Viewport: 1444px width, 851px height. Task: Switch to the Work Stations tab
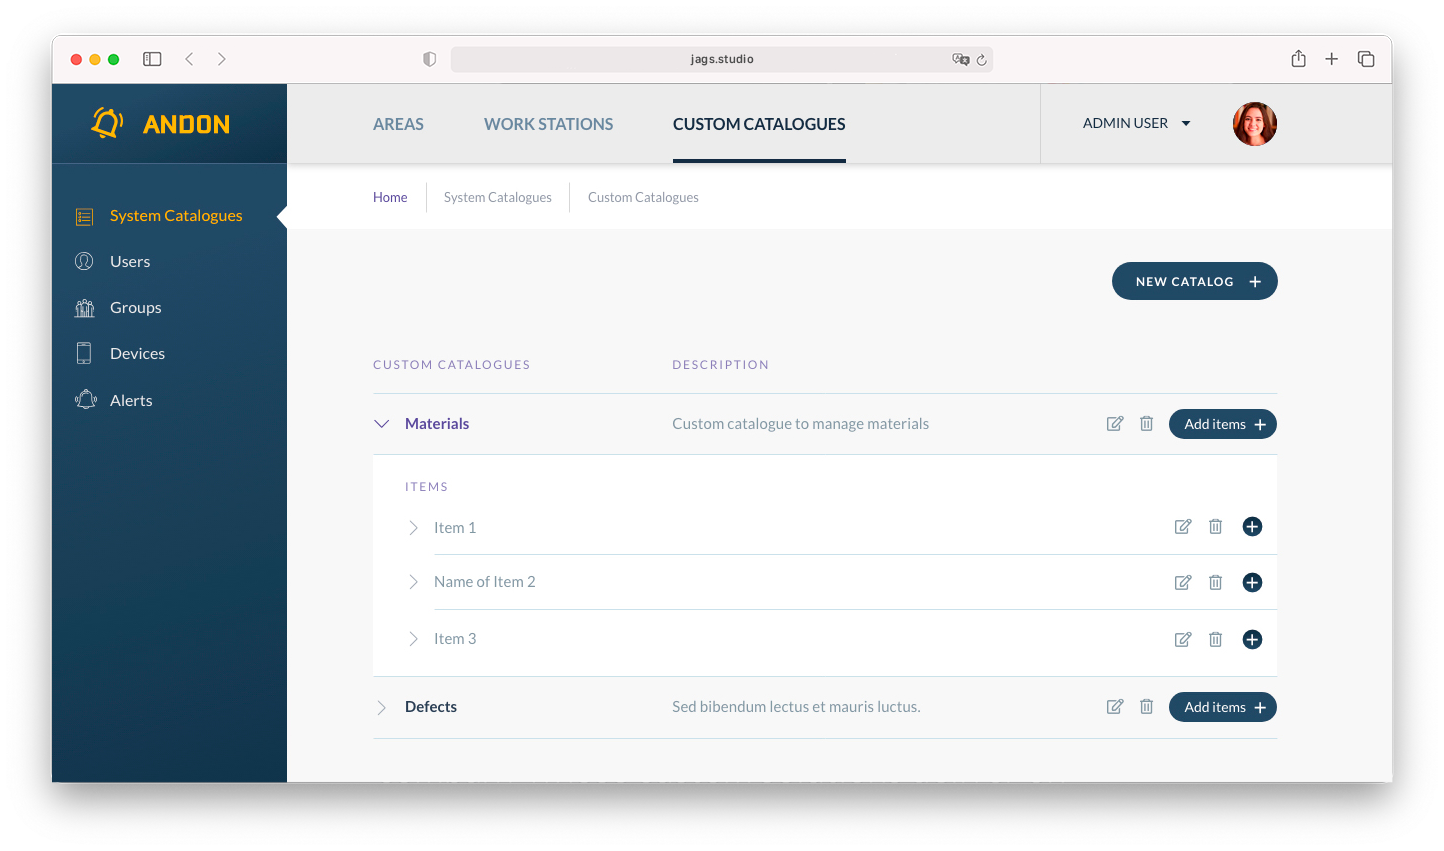pyautogui.click(x=548, y=124)
